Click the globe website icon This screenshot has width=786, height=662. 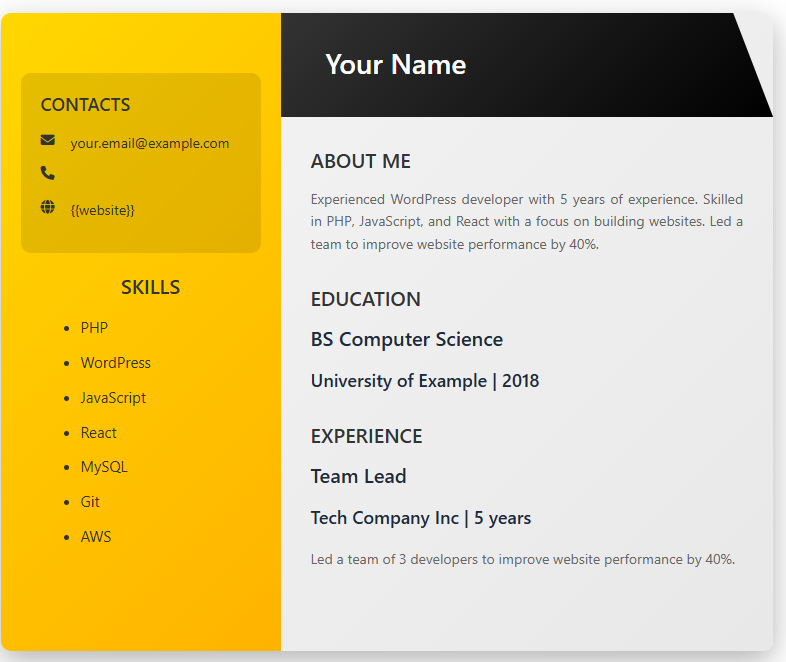click(48, 207)
